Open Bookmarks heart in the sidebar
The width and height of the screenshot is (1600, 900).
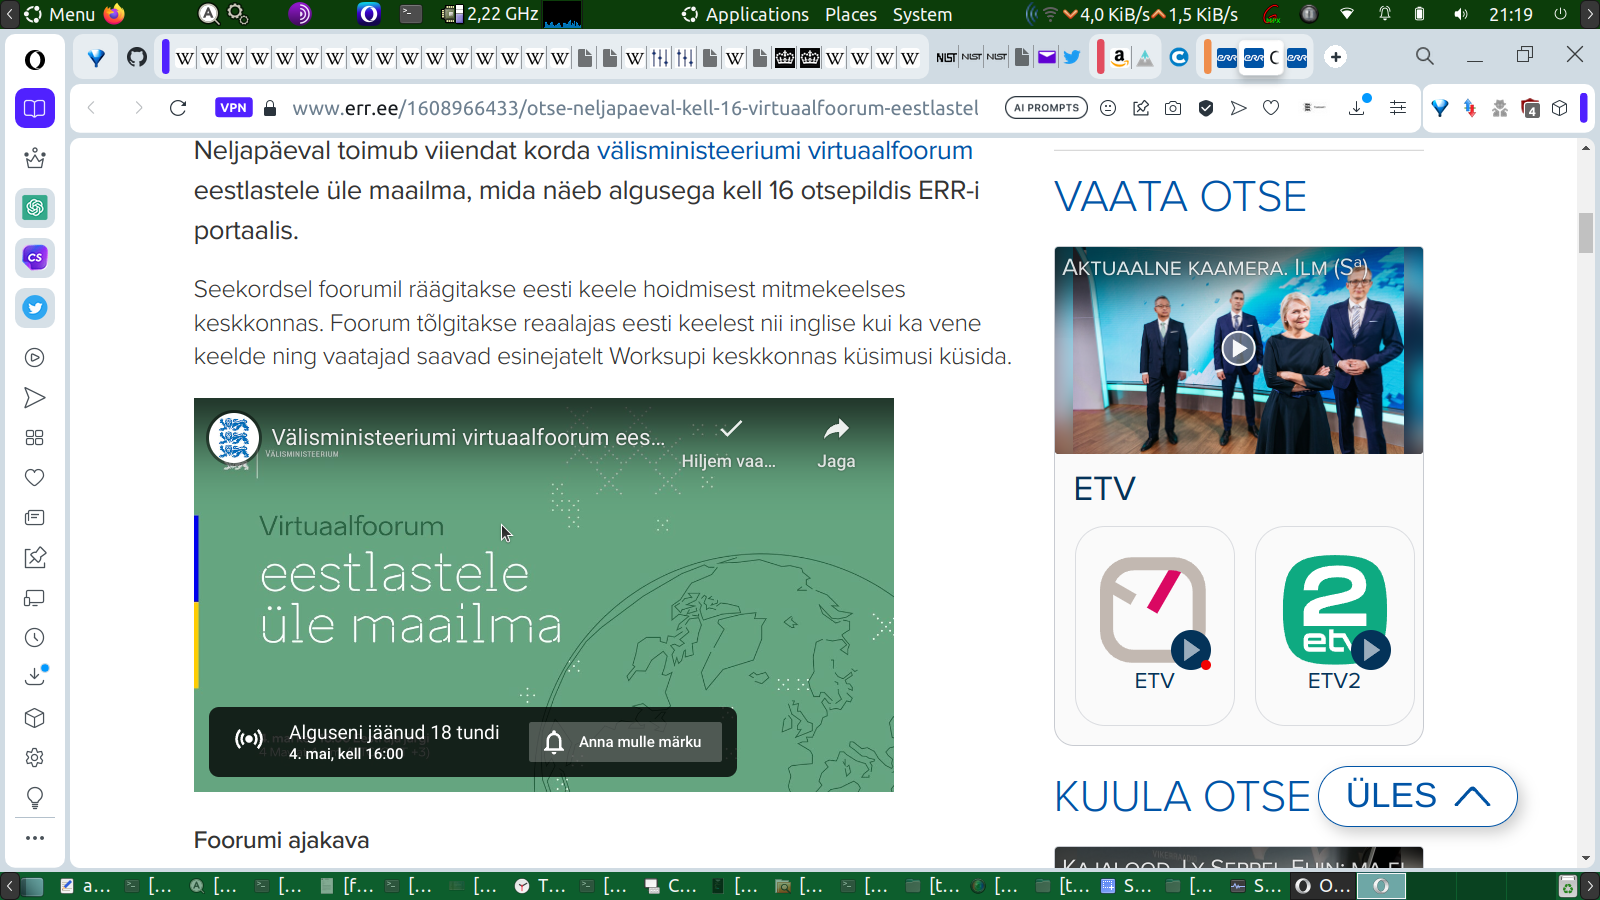(35, 478)
